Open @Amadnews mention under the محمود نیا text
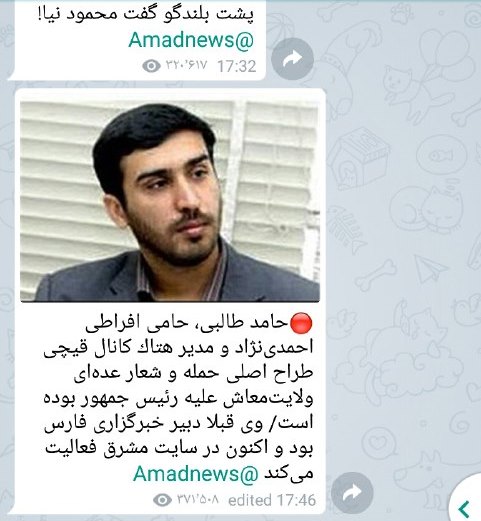This screenshot has width=481, height=521. (x=191, y=40)
